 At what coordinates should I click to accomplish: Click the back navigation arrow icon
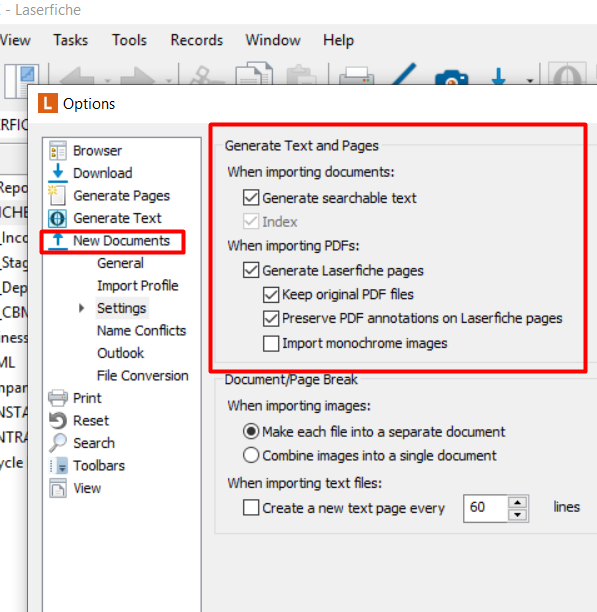77,76
